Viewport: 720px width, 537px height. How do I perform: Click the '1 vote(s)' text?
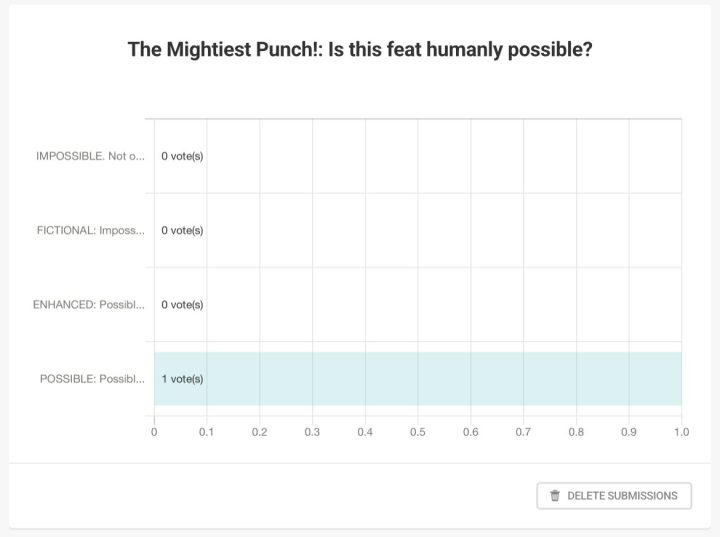(182, 379)
